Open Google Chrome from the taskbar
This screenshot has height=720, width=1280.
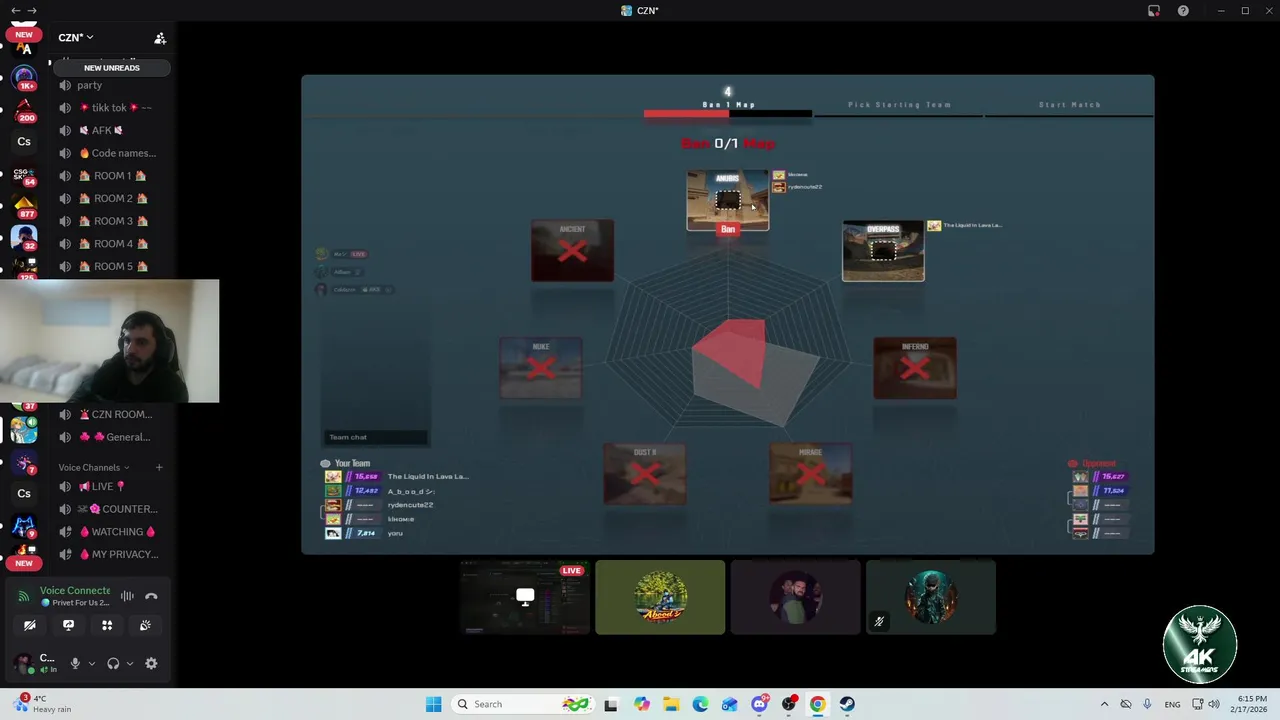817,704
